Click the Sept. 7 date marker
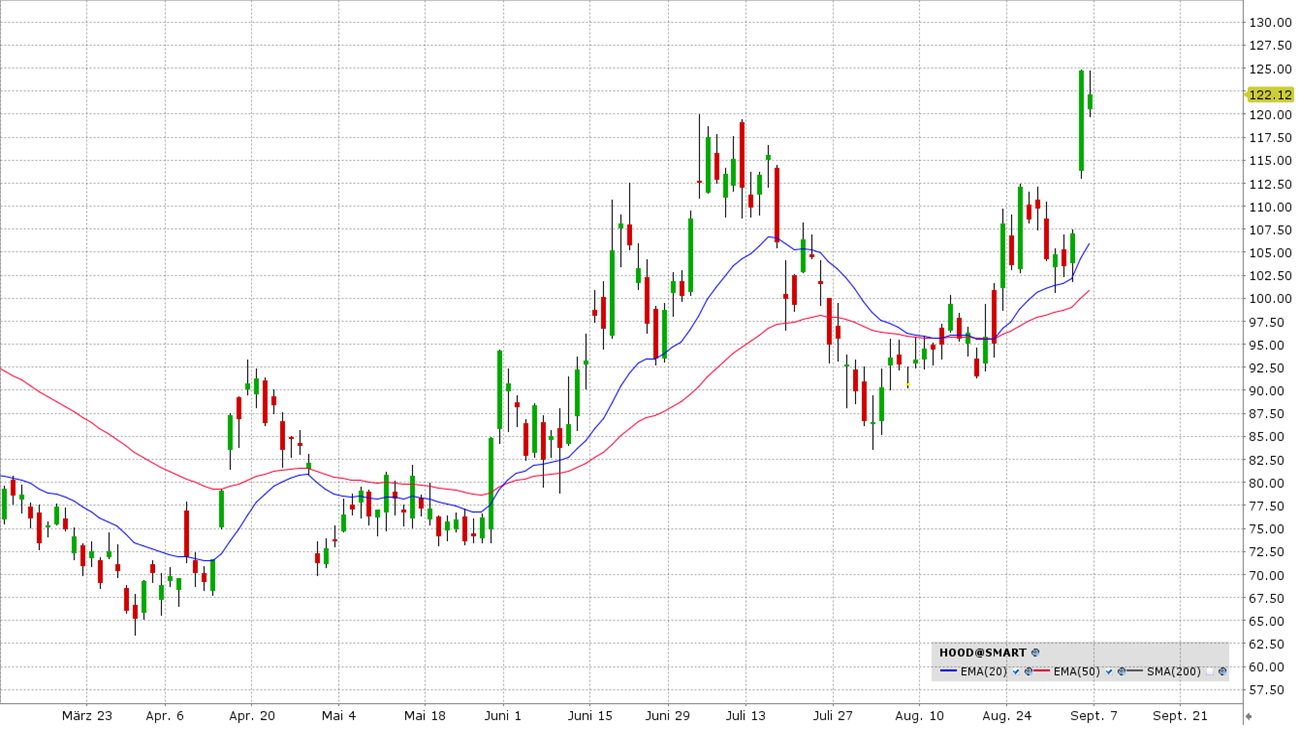1300x730 pixels. 1094,716
